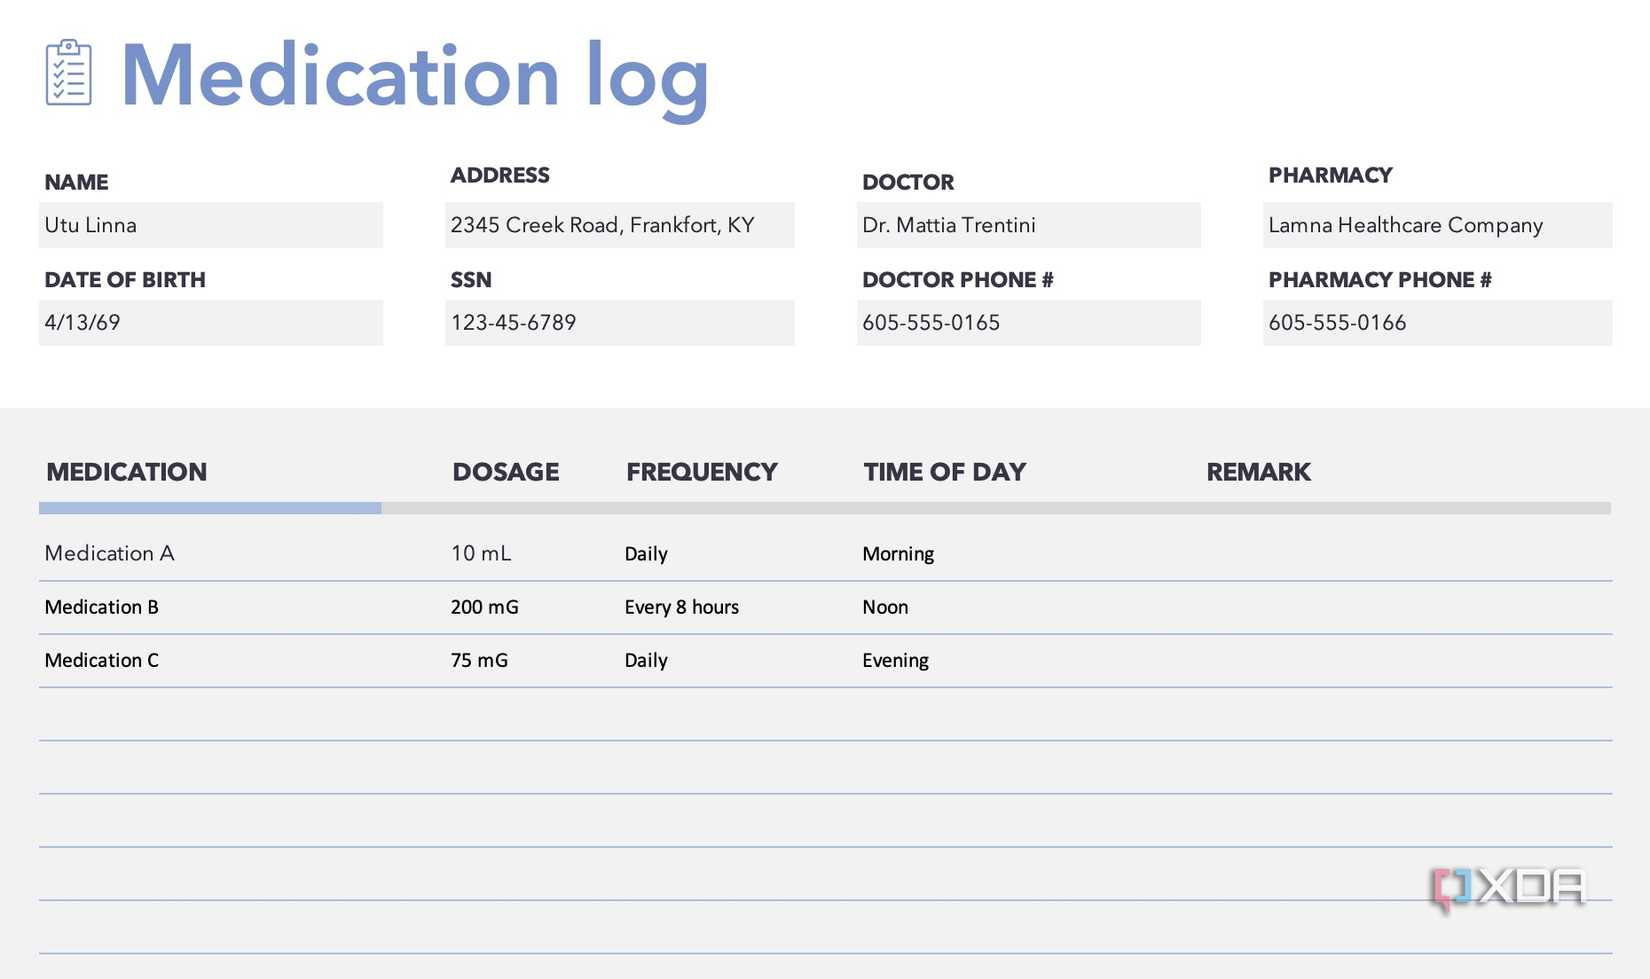Select the TIME OF DAY column header

point(945,472)
